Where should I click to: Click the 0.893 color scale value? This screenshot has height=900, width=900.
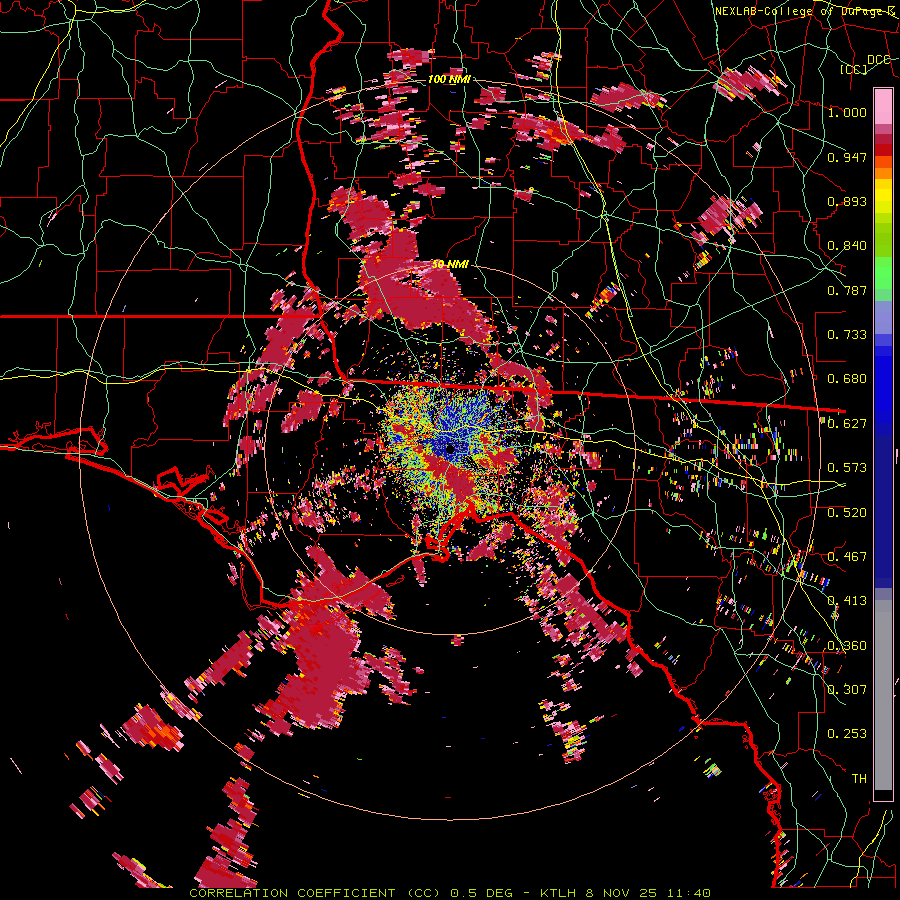click(847, 201)
